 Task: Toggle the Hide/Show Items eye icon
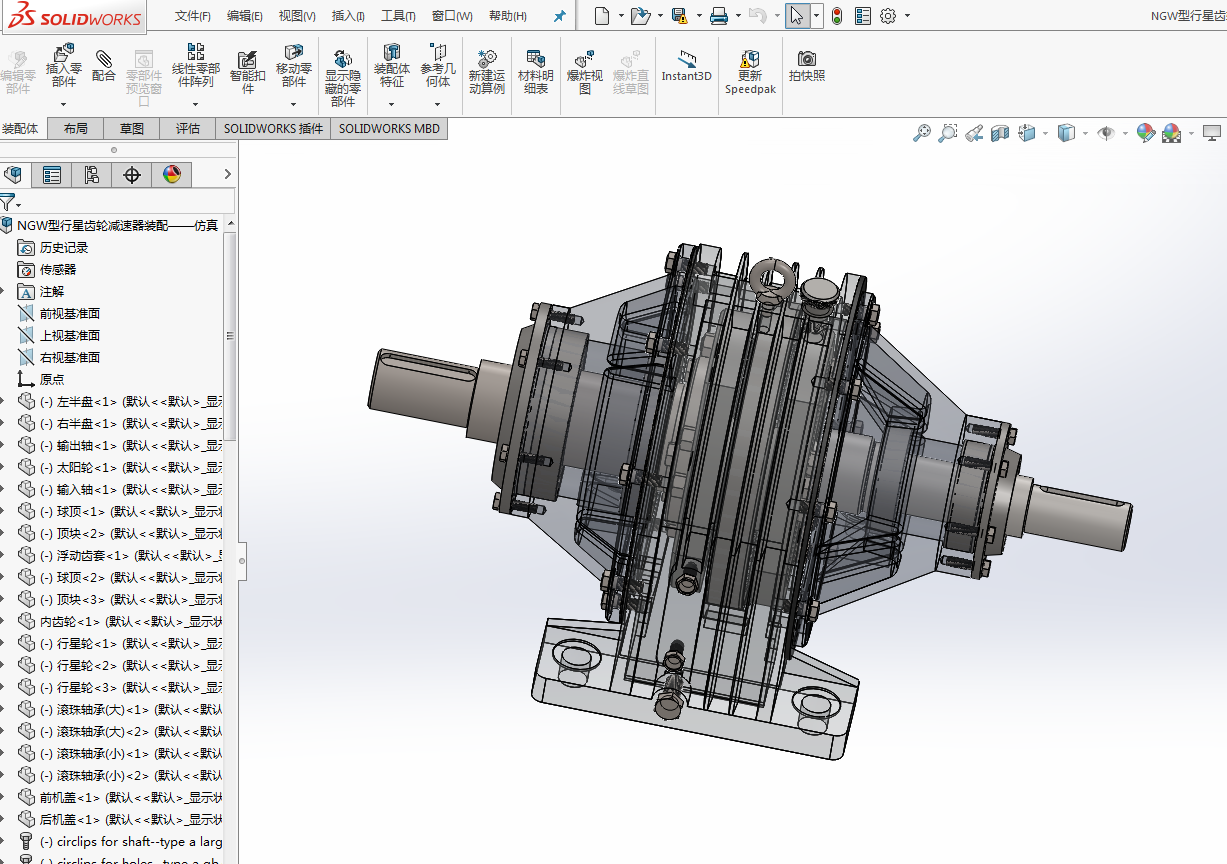click(x=1105, y=133)
